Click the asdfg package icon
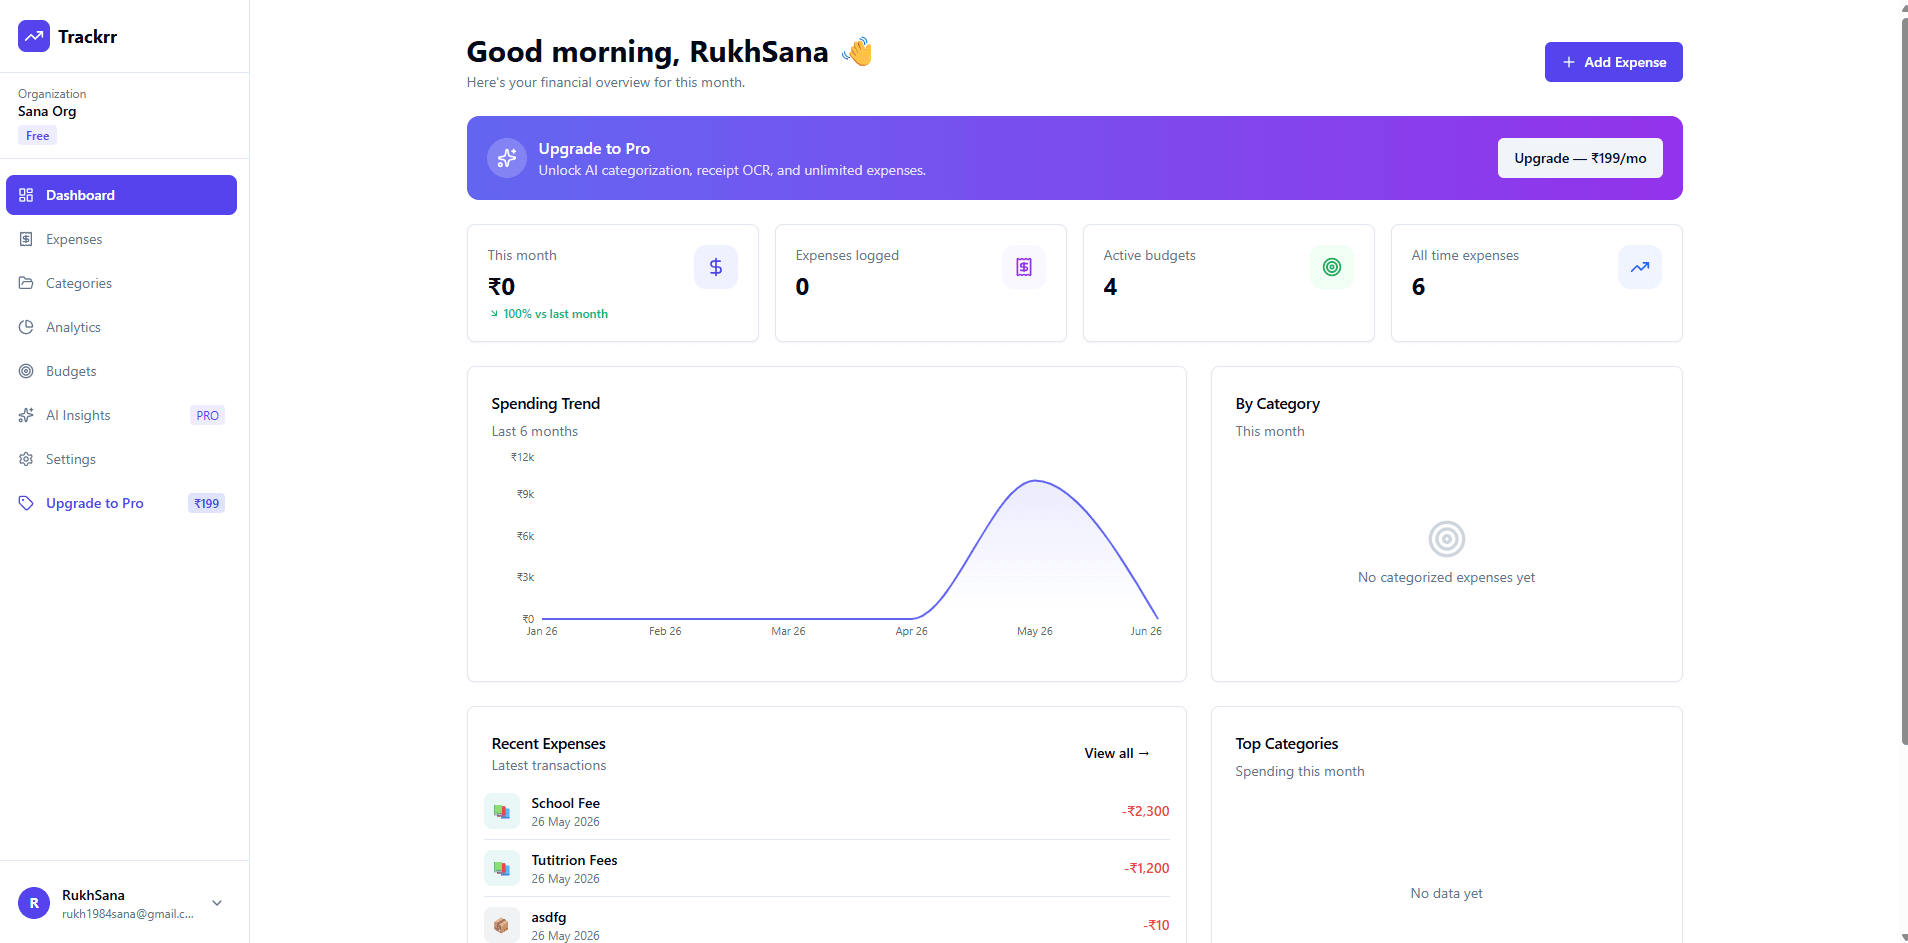Image resolution: width=1908 pixels, height=943 pixels. (x=502, y=925)
